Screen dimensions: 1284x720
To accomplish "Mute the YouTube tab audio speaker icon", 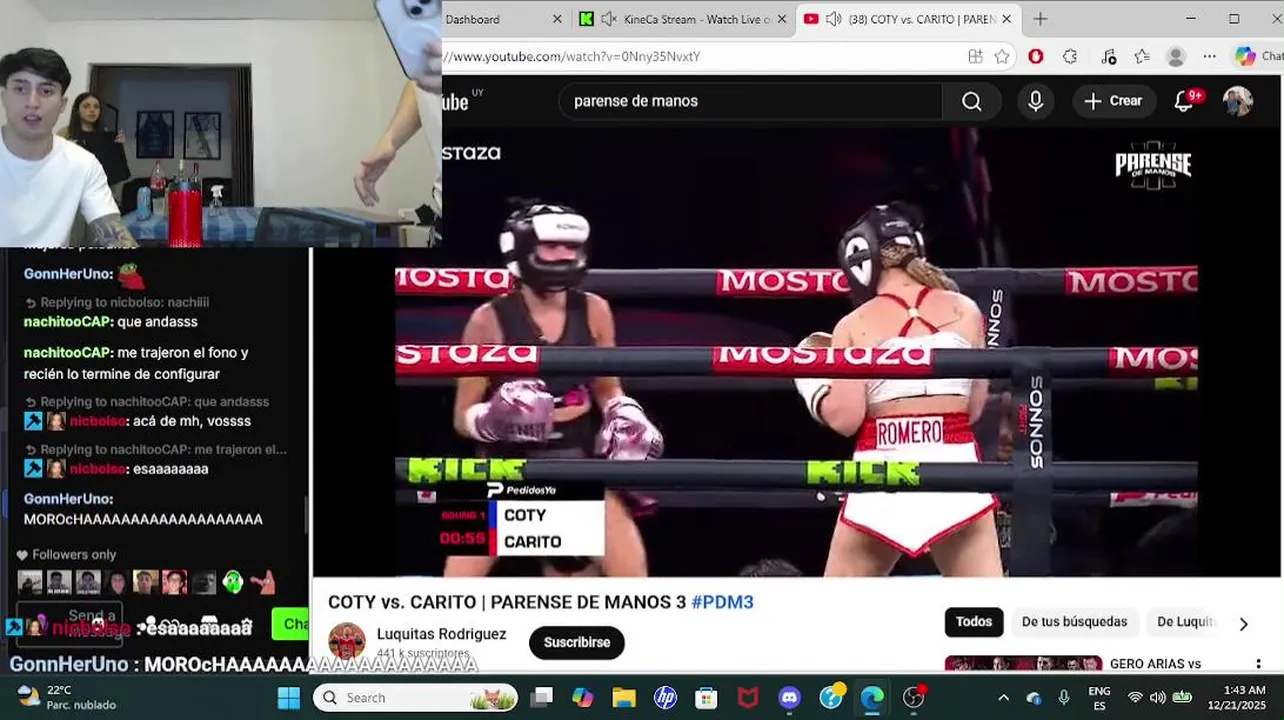I will pos(833,19).
